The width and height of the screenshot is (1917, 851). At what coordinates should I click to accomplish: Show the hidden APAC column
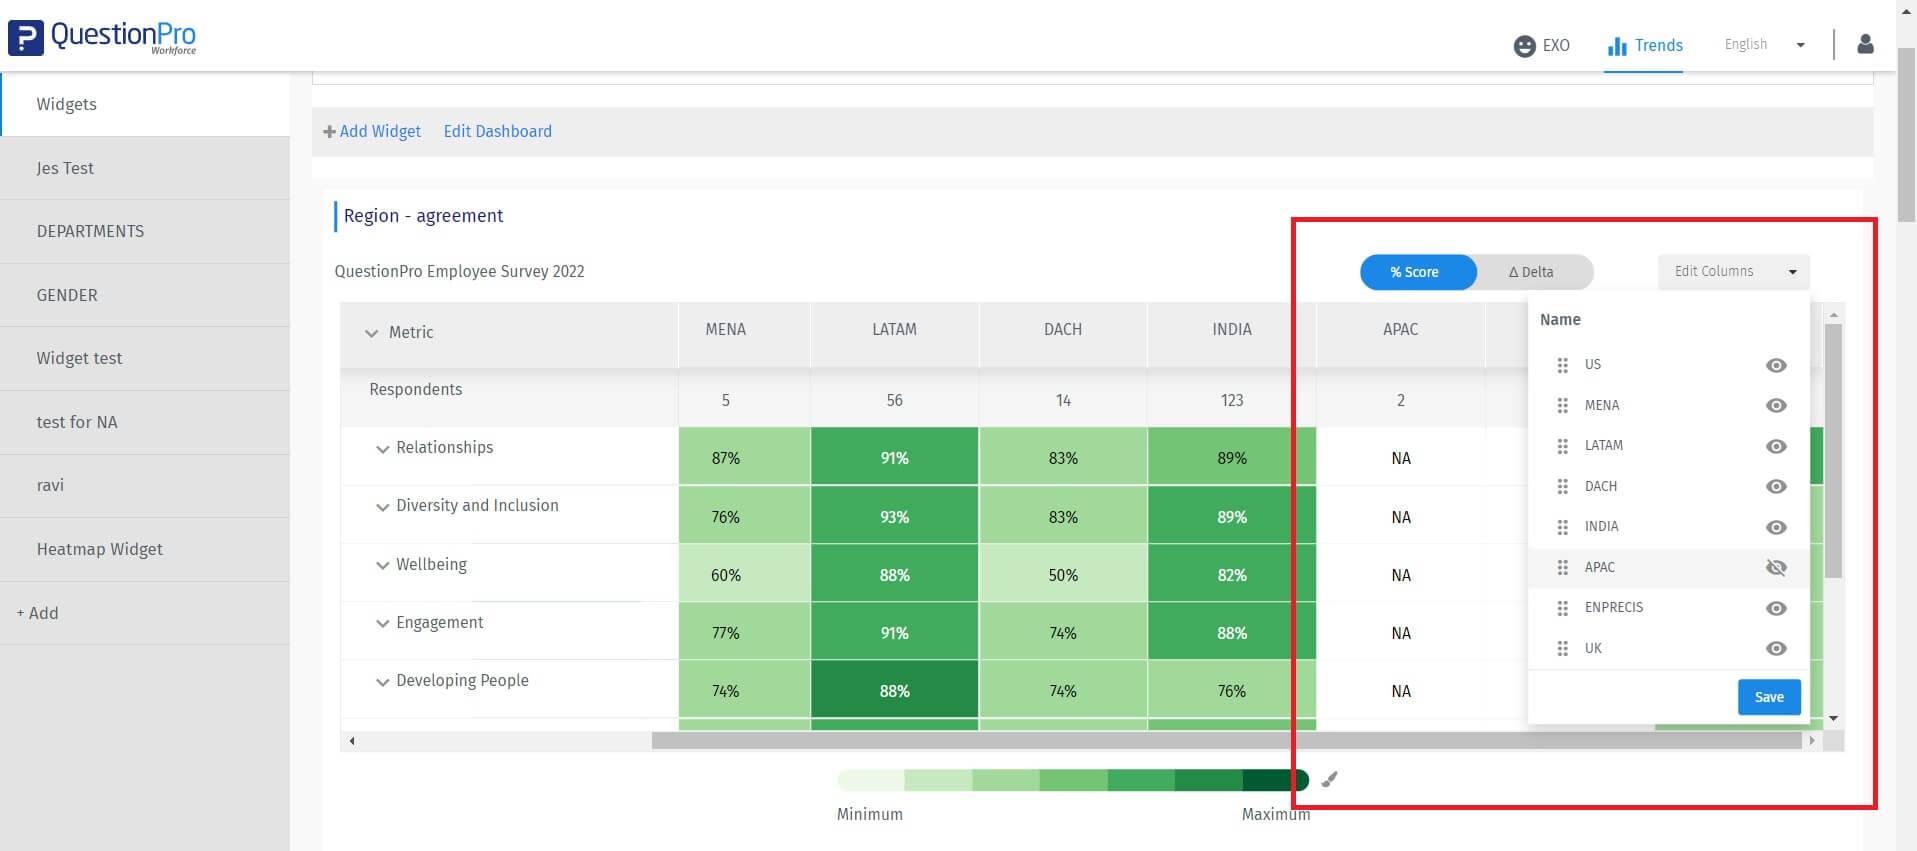[1776, 567]
